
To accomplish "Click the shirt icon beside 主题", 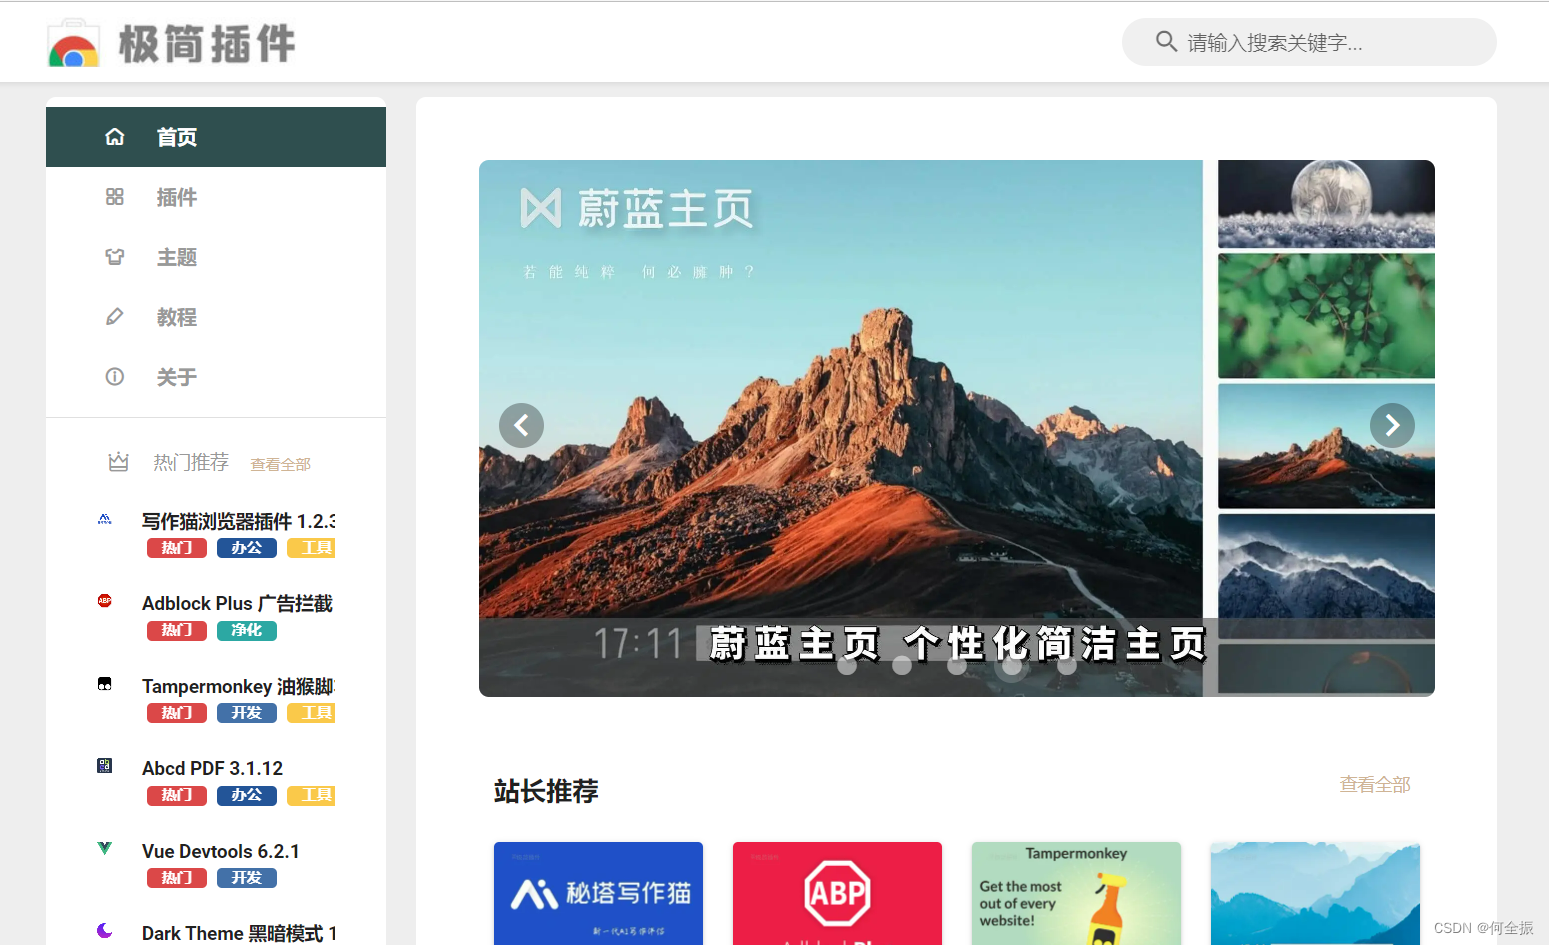I will click(x=115, y=257).
